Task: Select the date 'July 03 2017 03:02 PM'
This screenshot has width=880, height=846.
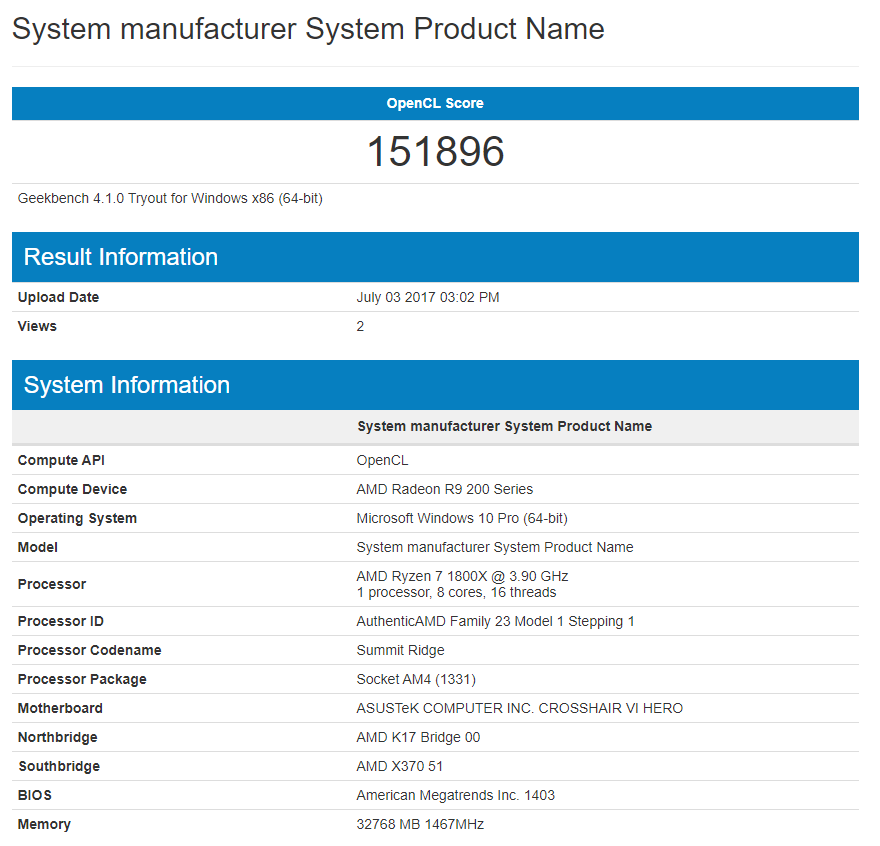Action: (428, 297)
